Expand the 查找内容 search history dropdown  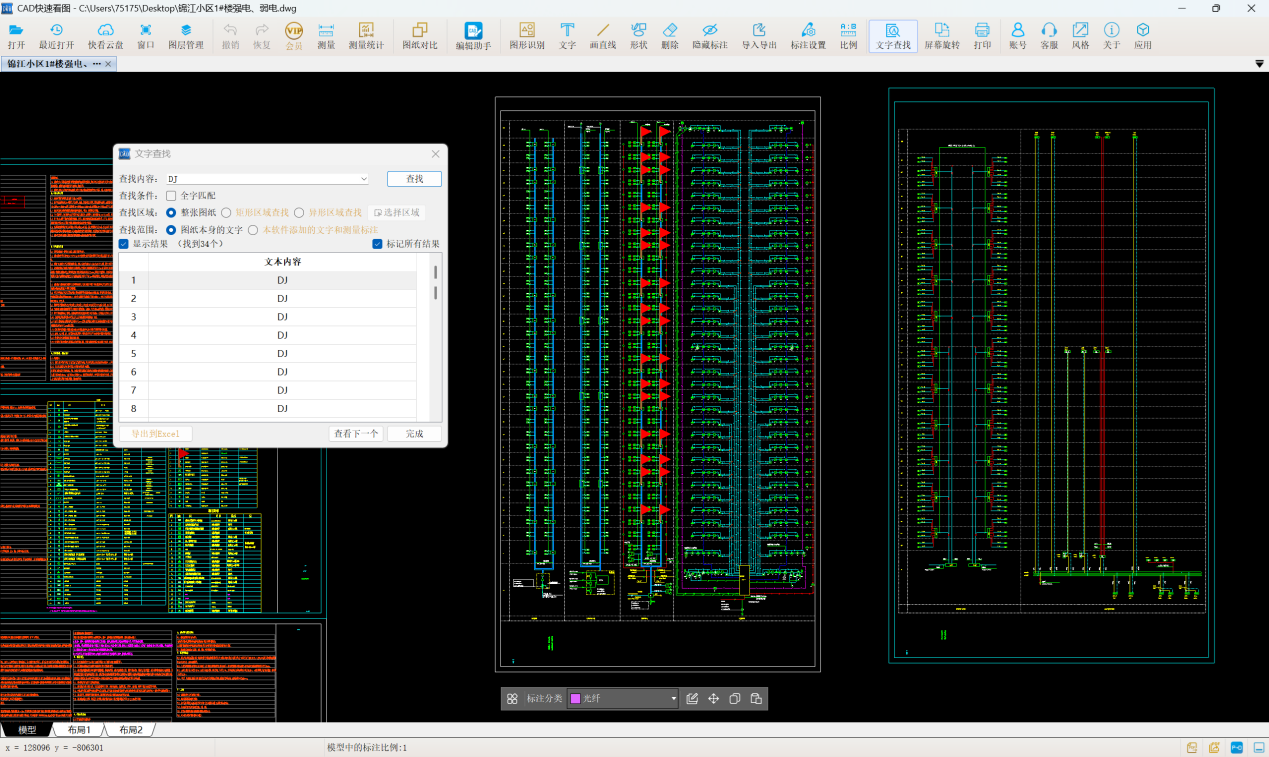pyautogui.click(x=364, y=179)
